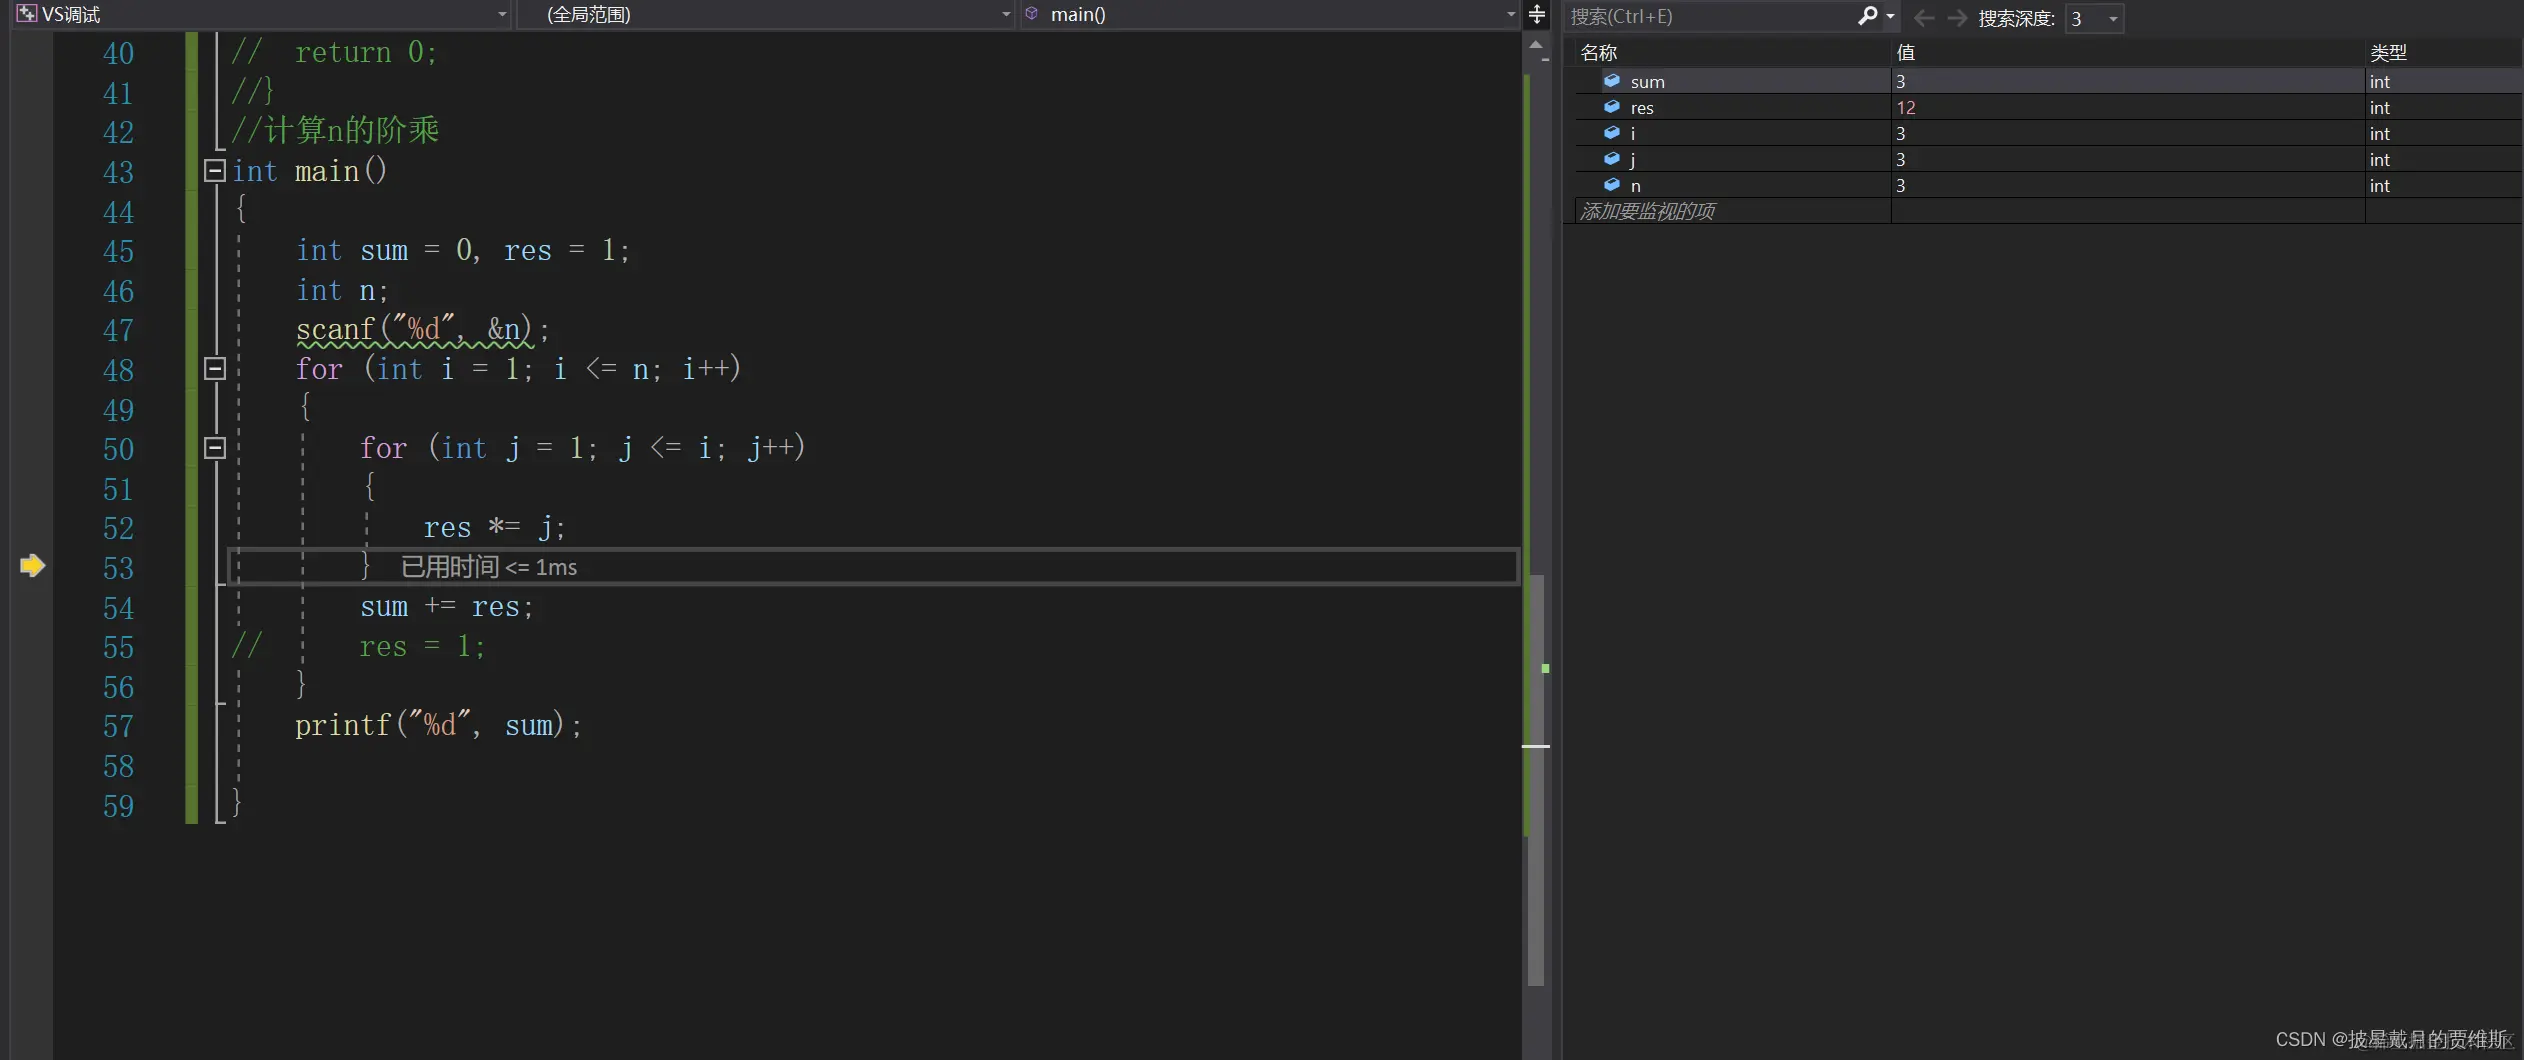Click the n variable icon in watch list
The image size is (2524, 1060).
1612,184
